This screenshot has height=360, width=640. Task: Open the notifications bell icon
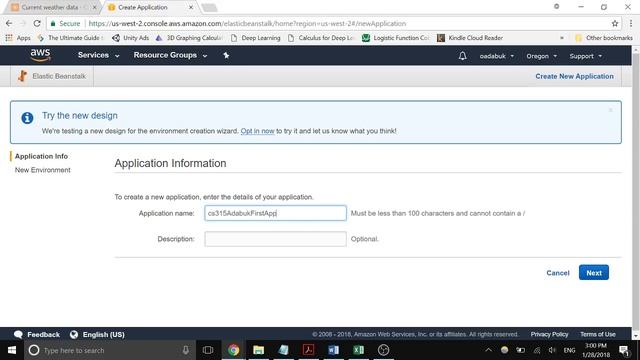click(x=462, y=56)
